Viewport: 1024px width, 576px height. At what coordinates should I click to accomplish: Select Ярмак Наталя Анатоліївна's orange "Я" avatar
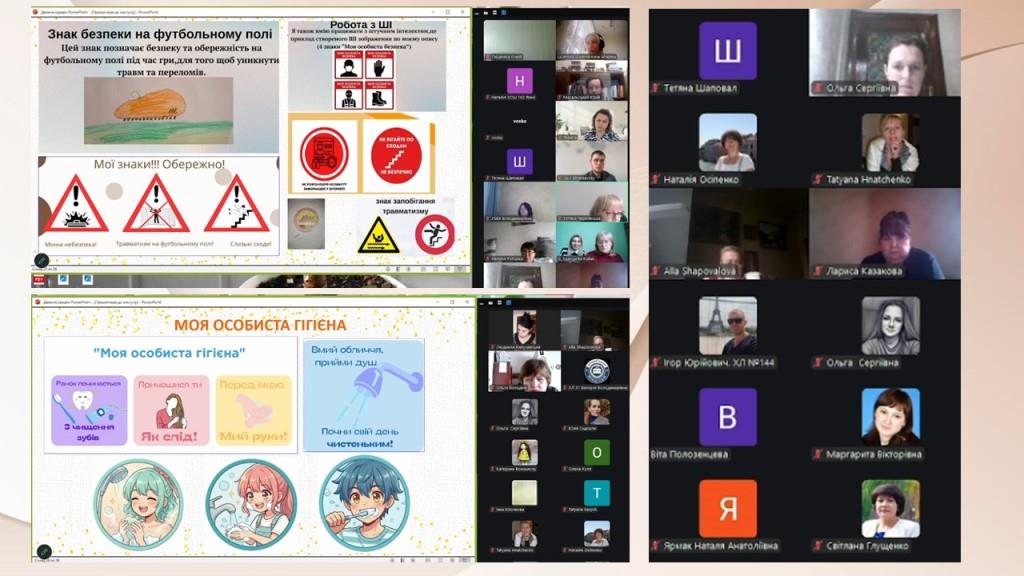727,508
